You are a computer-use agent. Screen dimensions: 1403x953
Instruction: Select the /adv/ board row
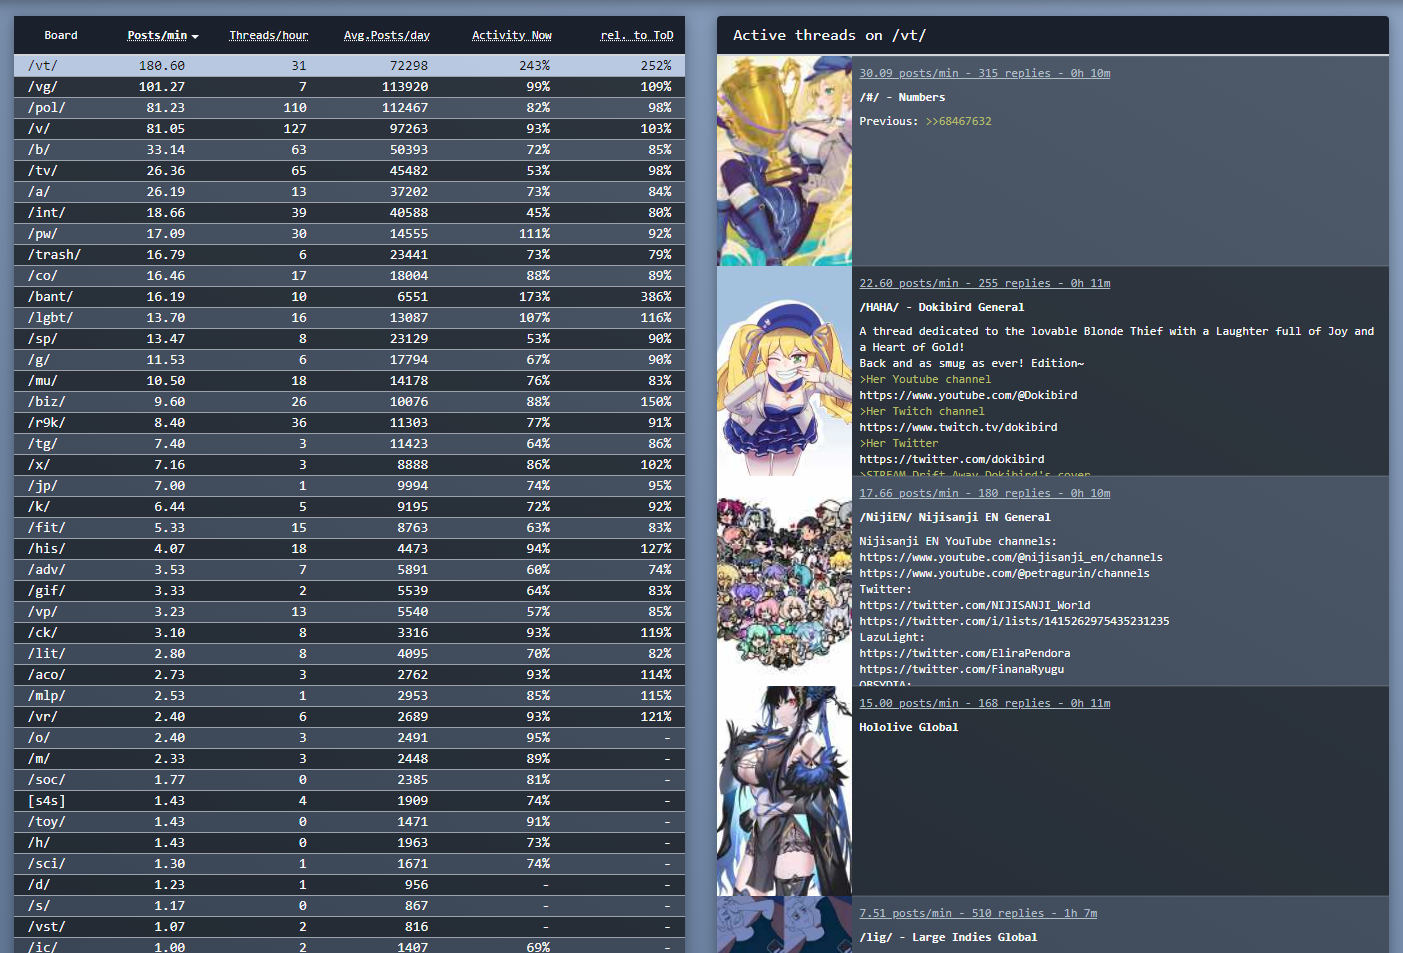[349, 570]
